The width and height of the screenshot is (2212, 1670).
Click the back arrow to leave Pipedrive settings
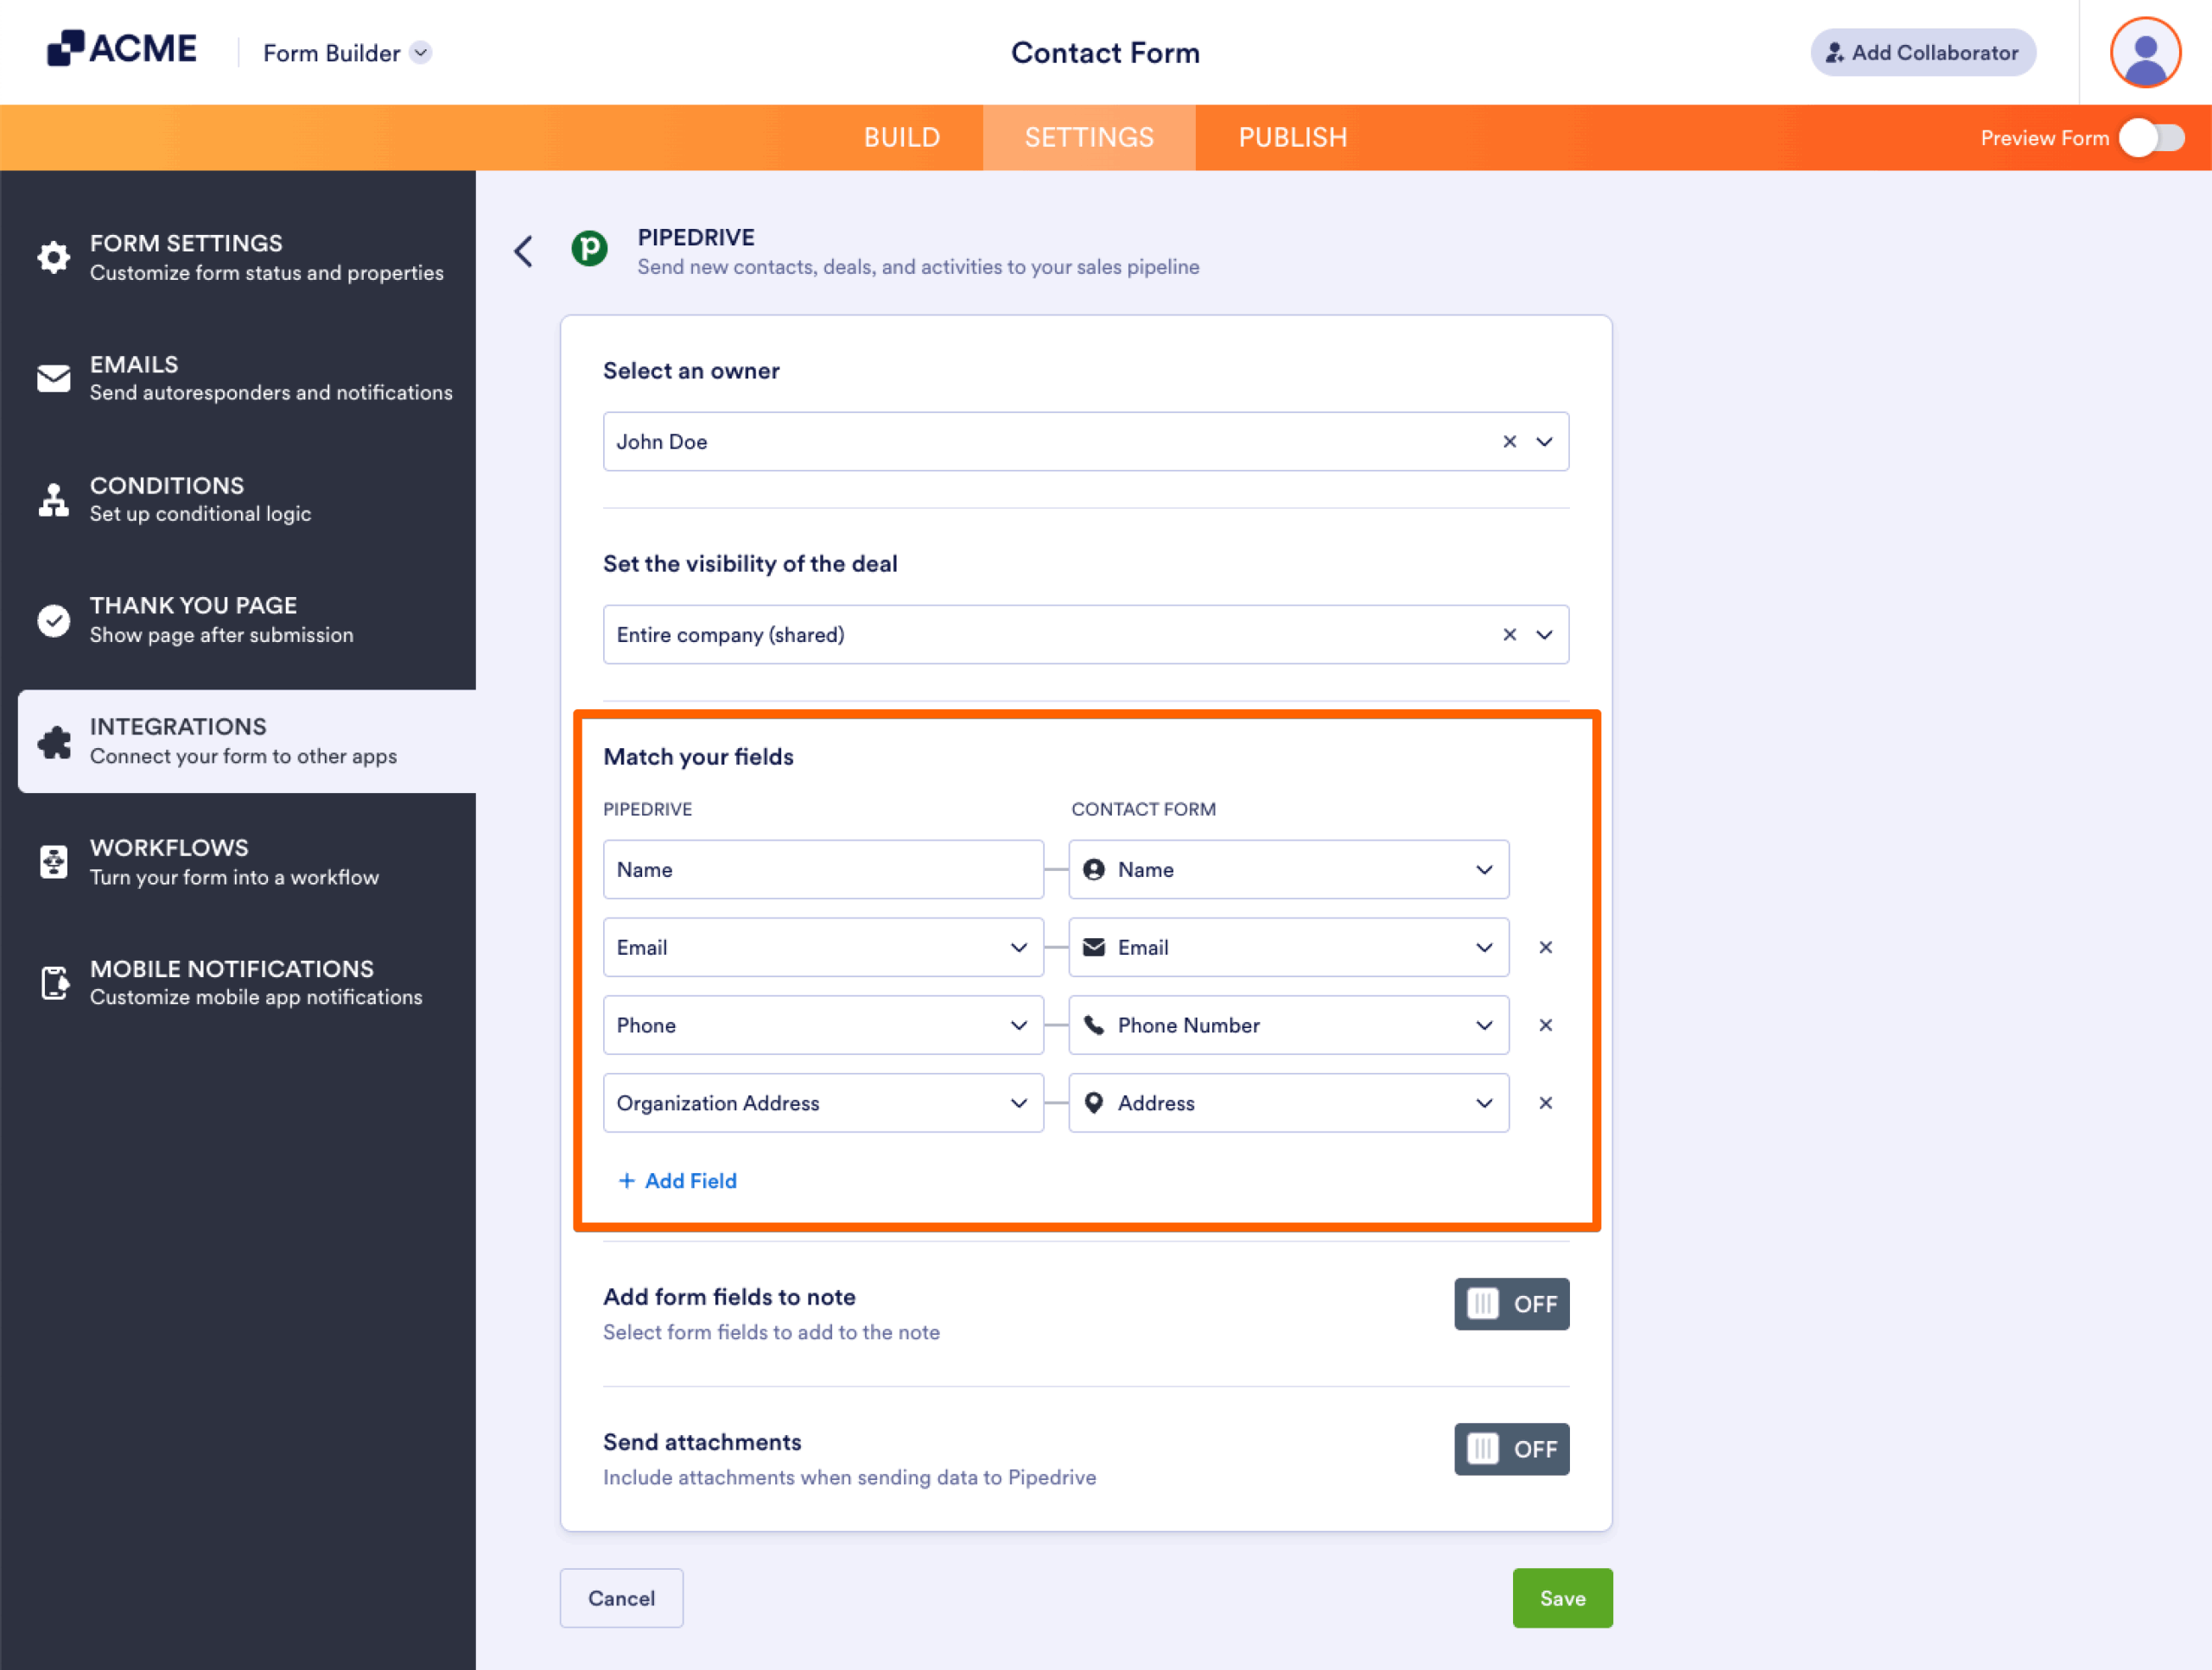[x=523, y=251]
